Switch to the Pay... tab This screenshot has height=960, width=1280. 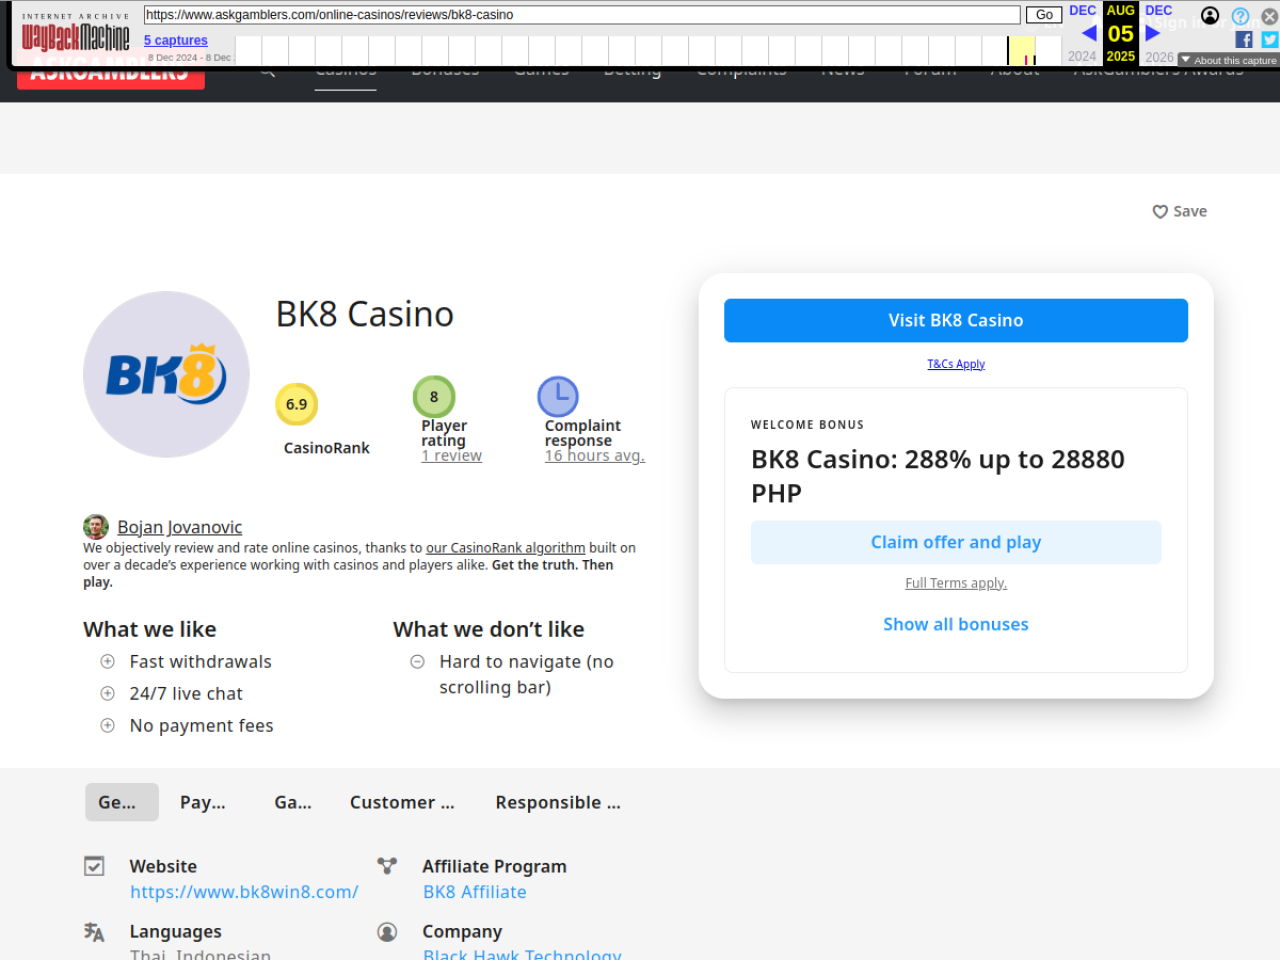pyautogui.click(x=203, y=802)
